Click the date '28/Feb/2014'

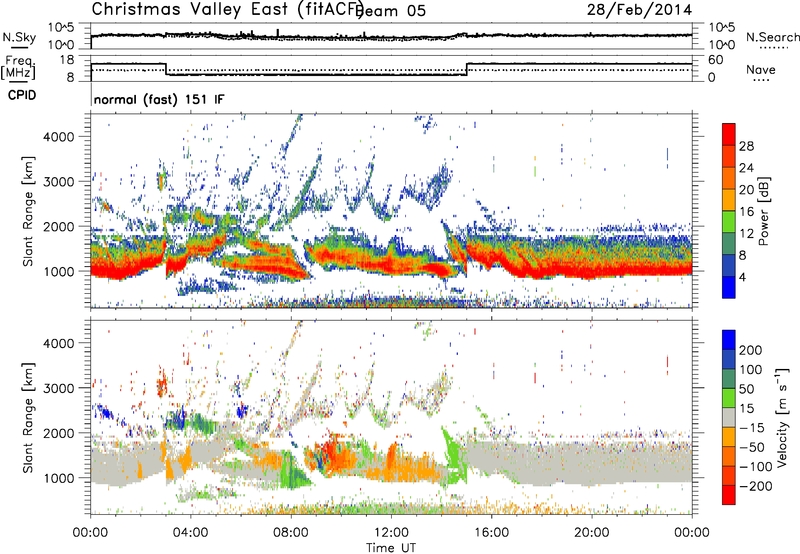[x=639, y=10]
